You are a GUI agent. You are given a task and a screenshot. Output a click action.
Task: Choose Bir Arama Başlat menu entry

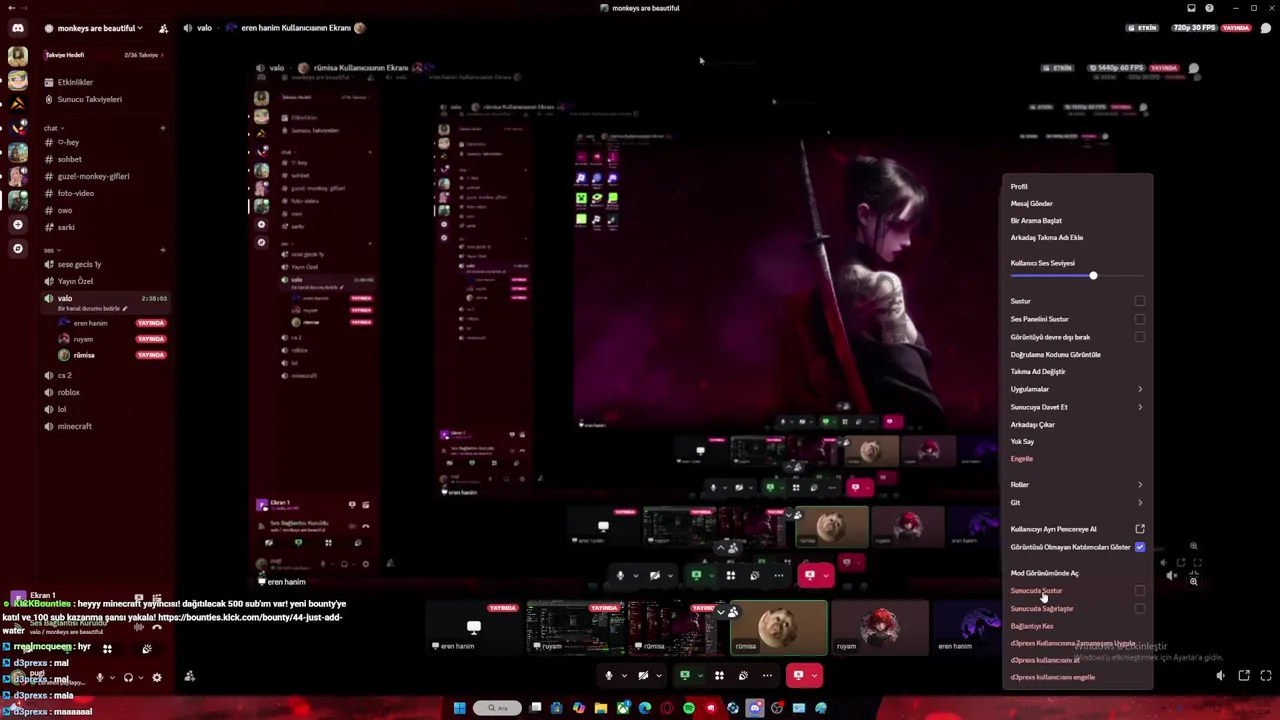coord(1036,221)
